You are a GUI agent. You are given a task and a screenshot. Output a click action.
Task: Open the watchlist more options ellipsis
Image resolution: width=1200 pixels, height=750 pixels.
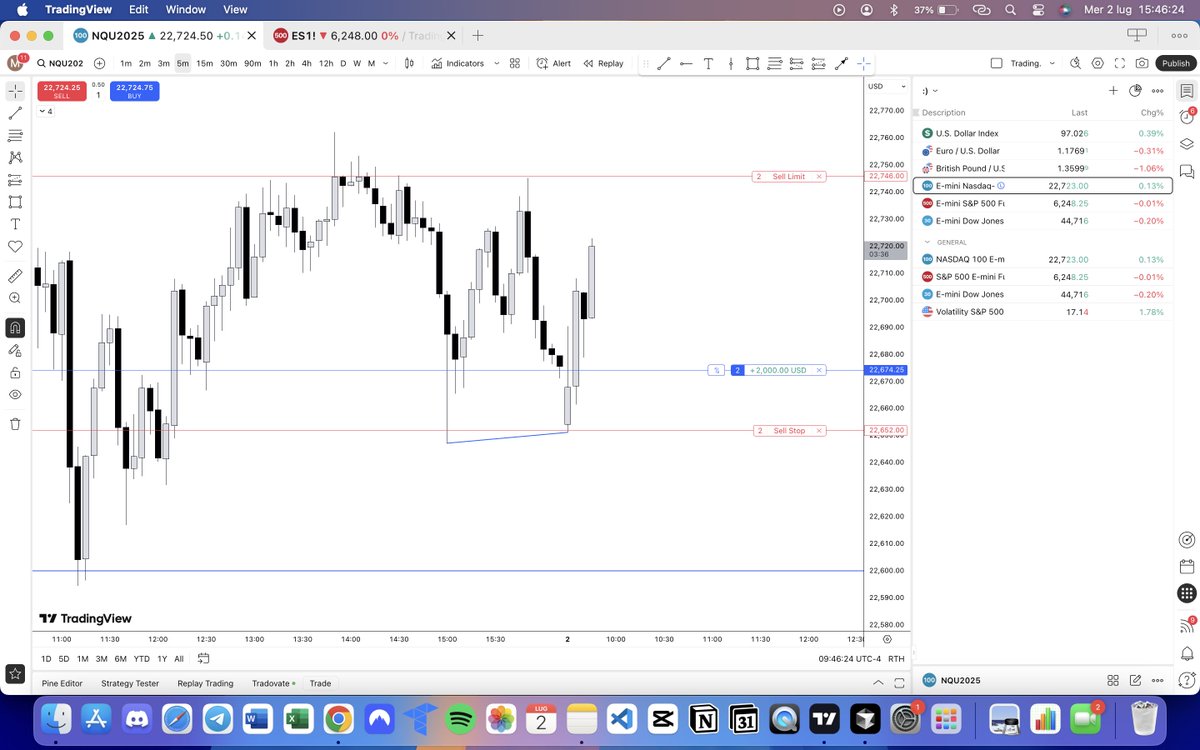(x=1157, y=90)
